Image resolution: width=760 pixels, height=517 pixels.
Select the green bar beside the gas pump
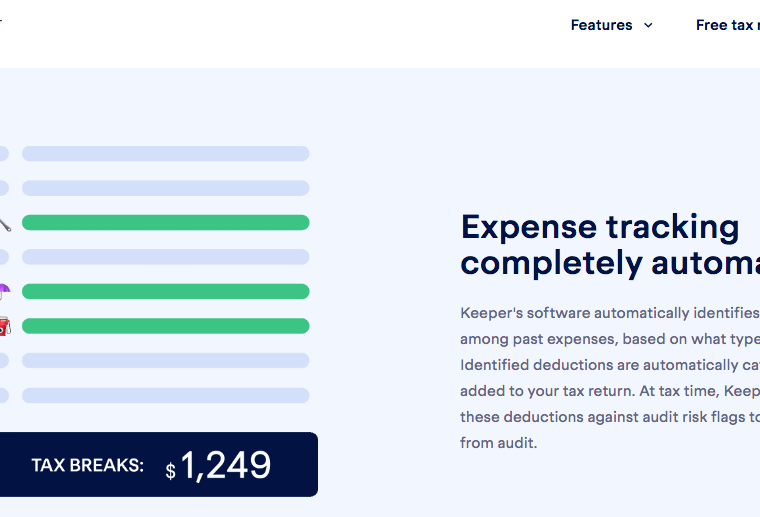(x=166, y=326)
